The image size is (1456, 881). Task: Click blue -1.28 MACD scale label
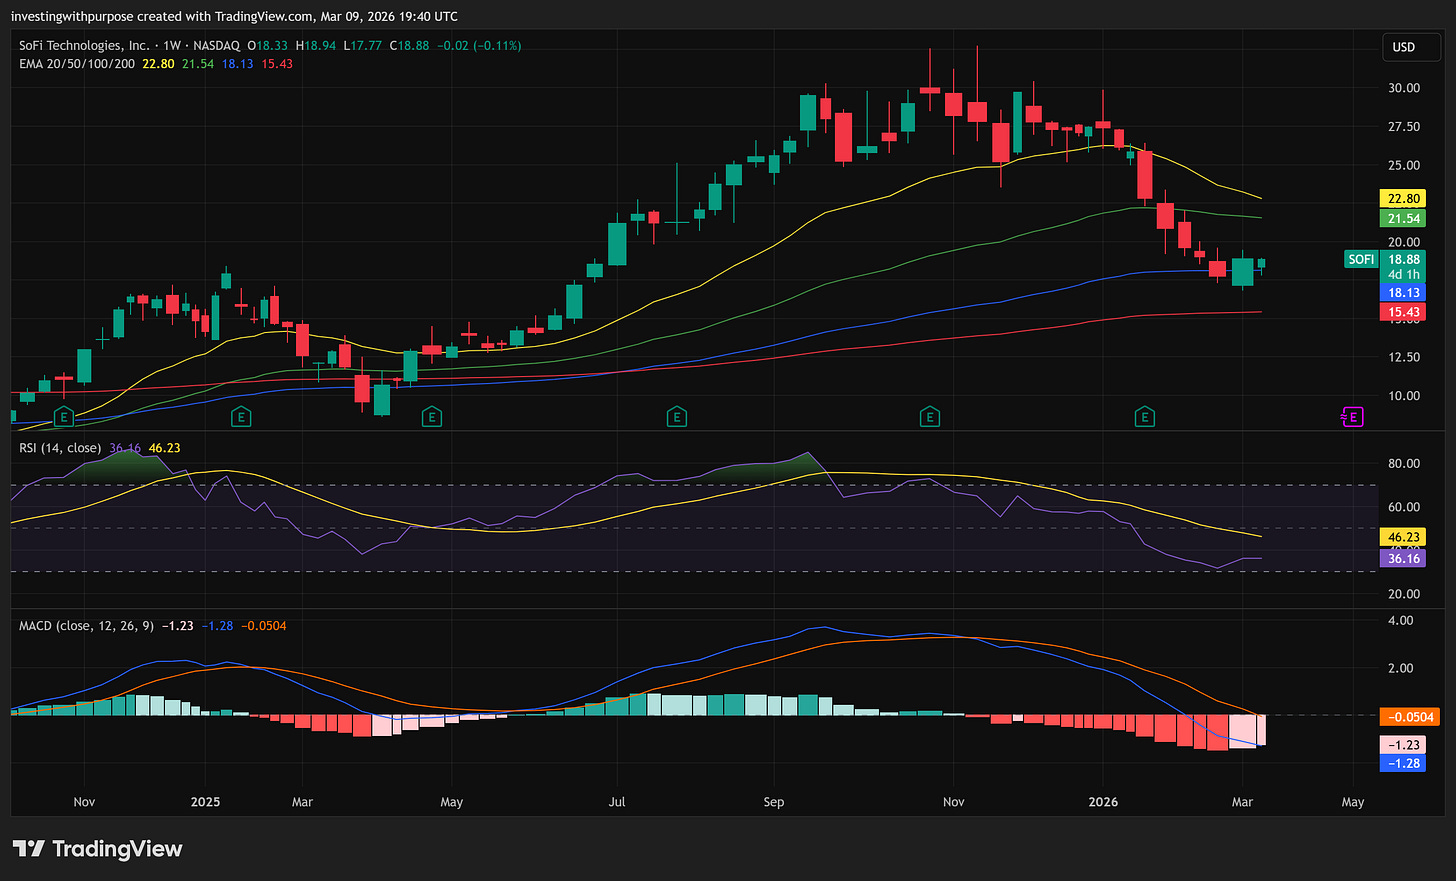click(x=1403, y=763)
